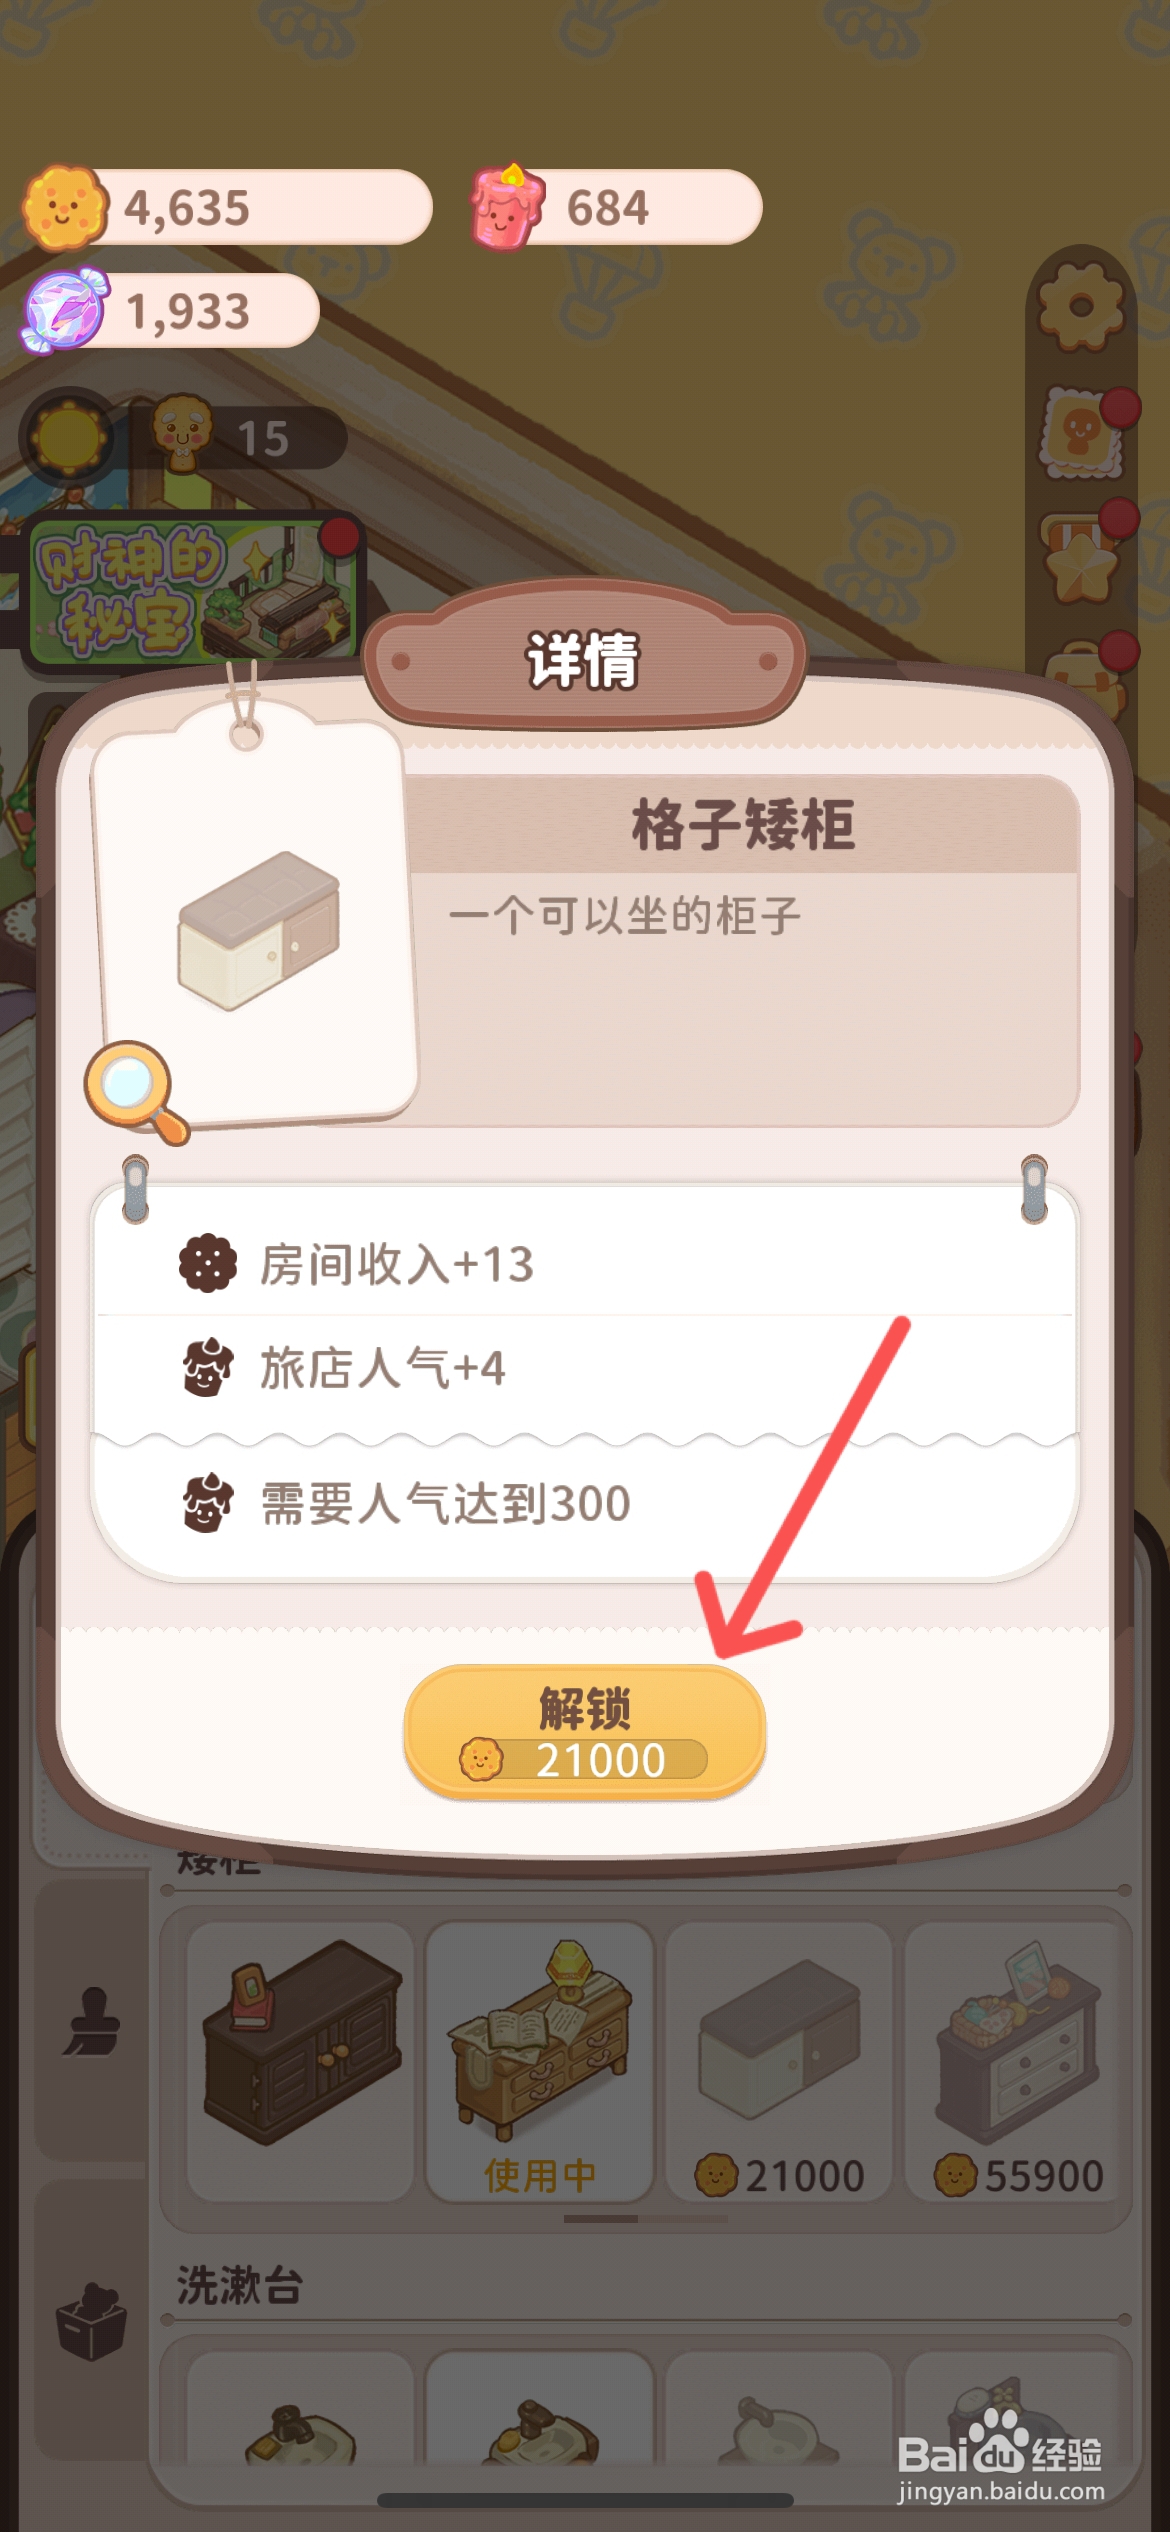Screen dimensions: 1170x2532
Task: Tap the cookie coin balance icon
Action: 65,208
